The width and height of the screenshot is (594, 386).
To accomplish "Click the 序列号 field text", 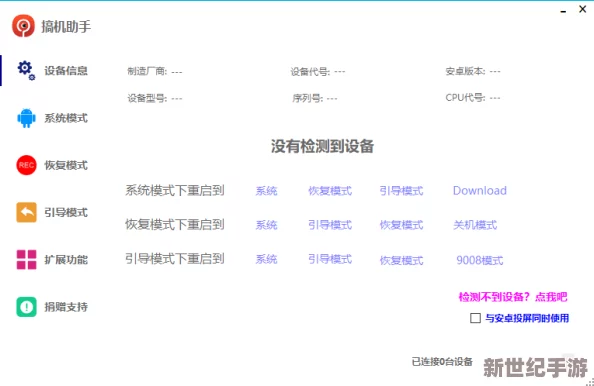I will click(314, 98).
